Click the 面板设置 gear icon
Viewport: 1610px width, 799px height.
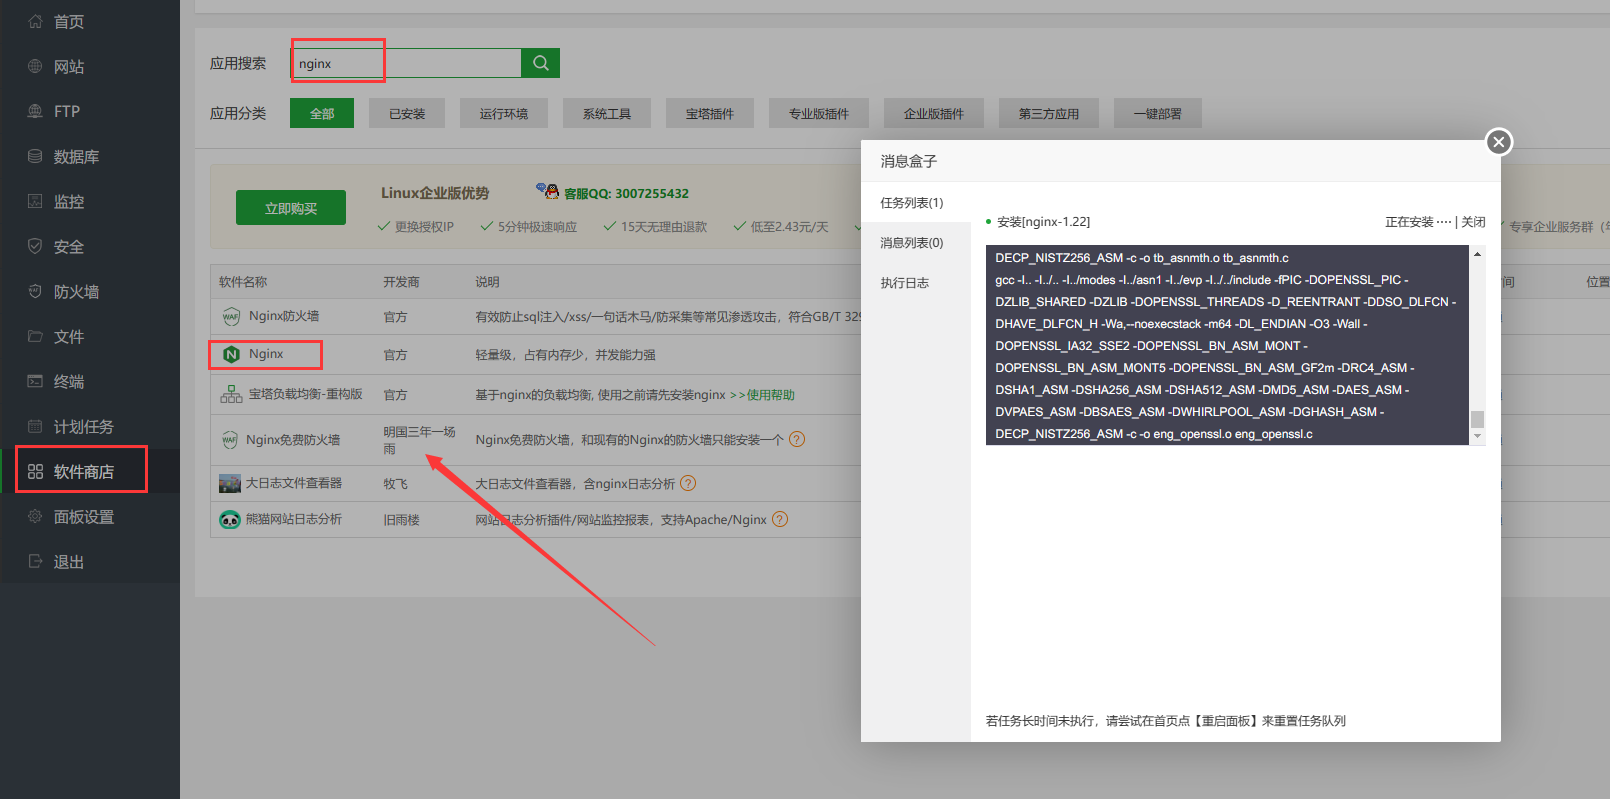(35, 516)
